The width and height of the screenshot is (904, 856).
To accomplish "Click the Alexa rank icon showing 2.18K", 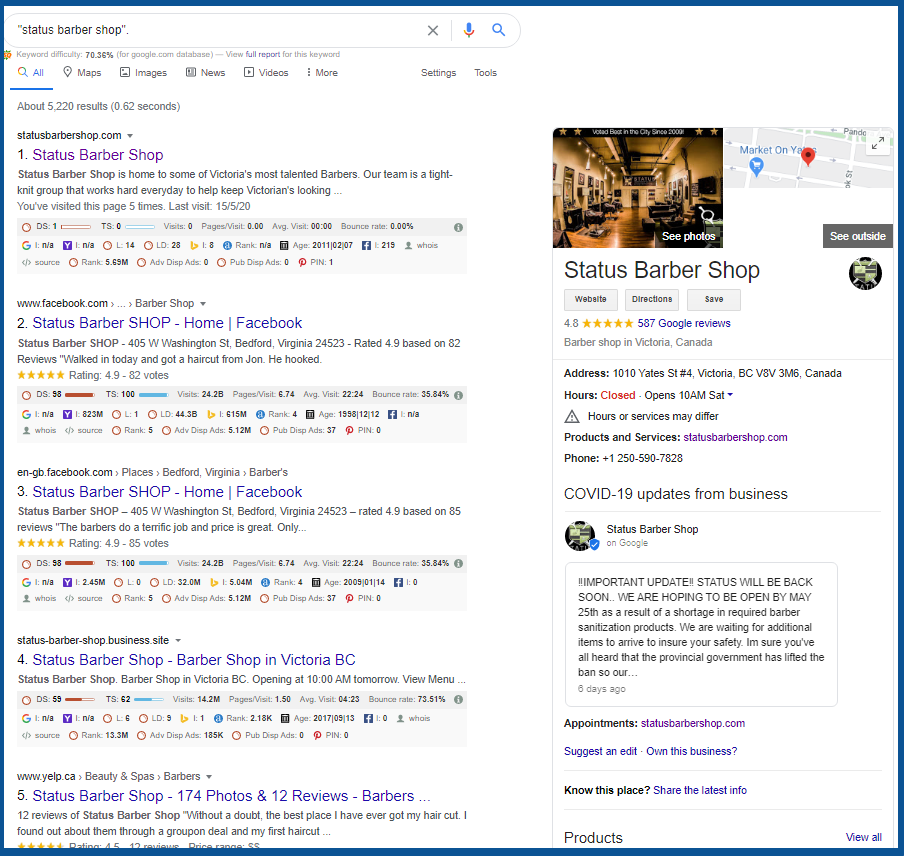I will 218,719.
